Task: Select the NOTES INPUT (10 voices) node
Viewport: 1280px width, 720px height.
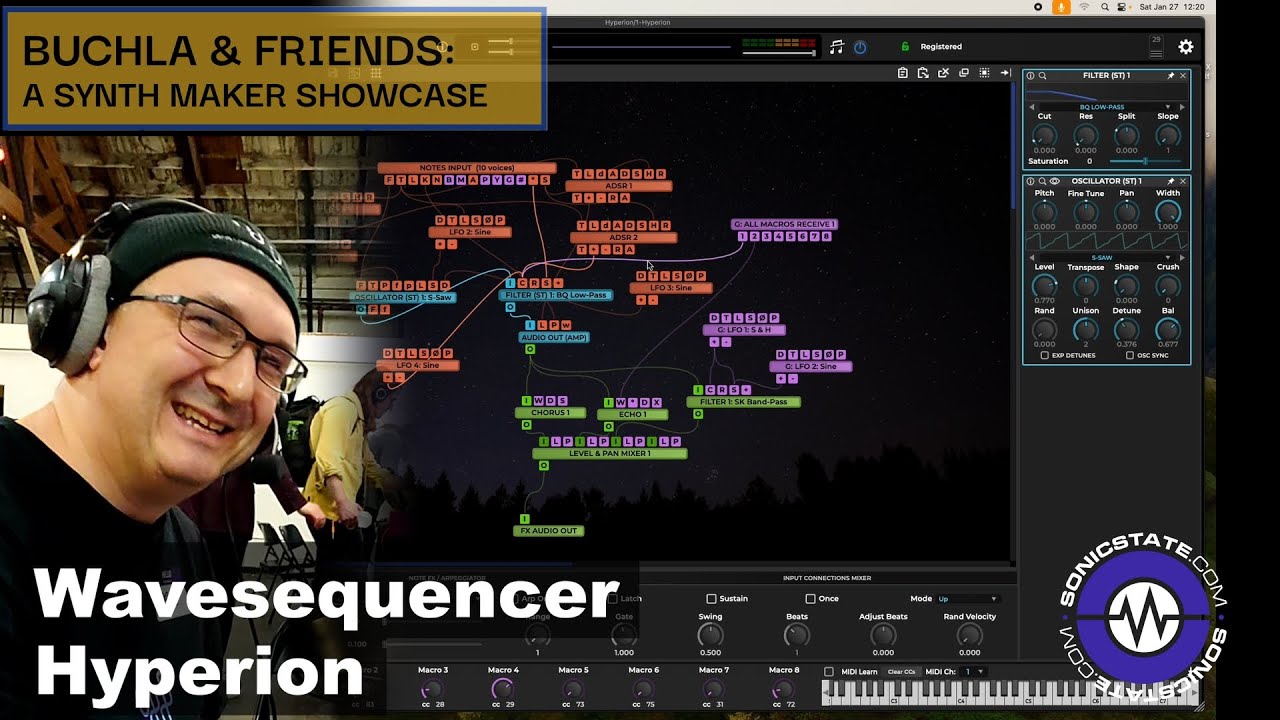Action: (466, 168)
